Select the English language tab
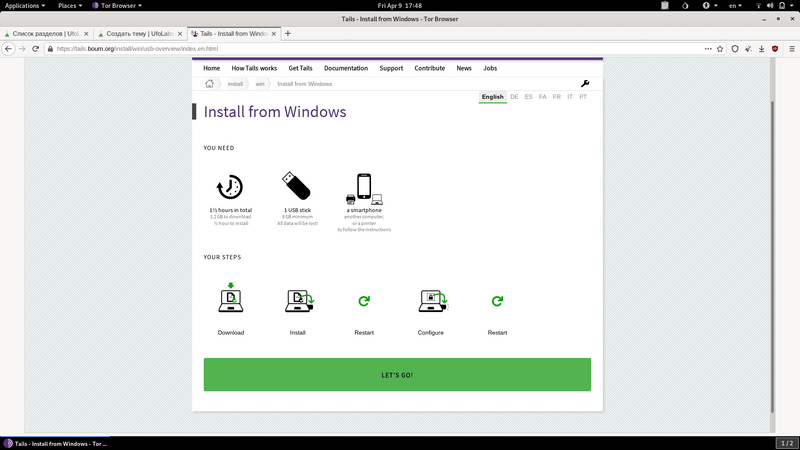Screen dimensions: 800x450 (492, 97)
